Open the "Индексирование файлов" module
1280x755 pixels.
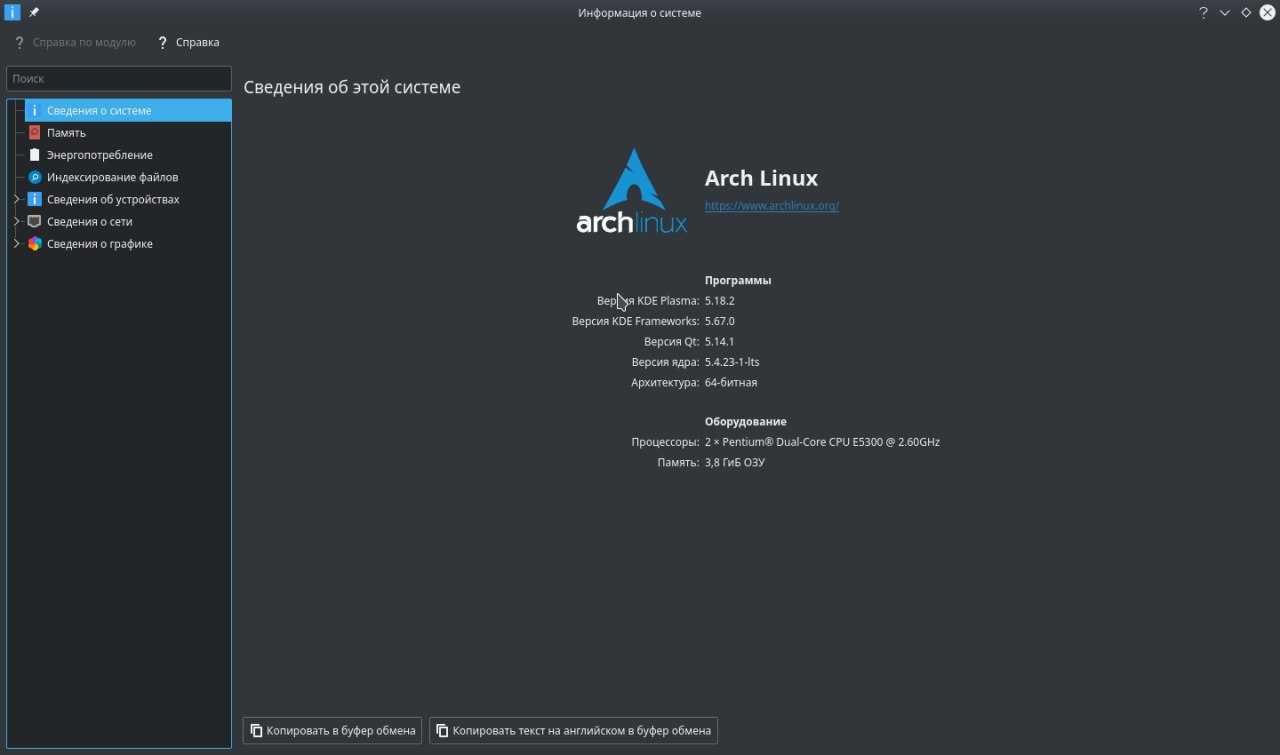[128, 177]
